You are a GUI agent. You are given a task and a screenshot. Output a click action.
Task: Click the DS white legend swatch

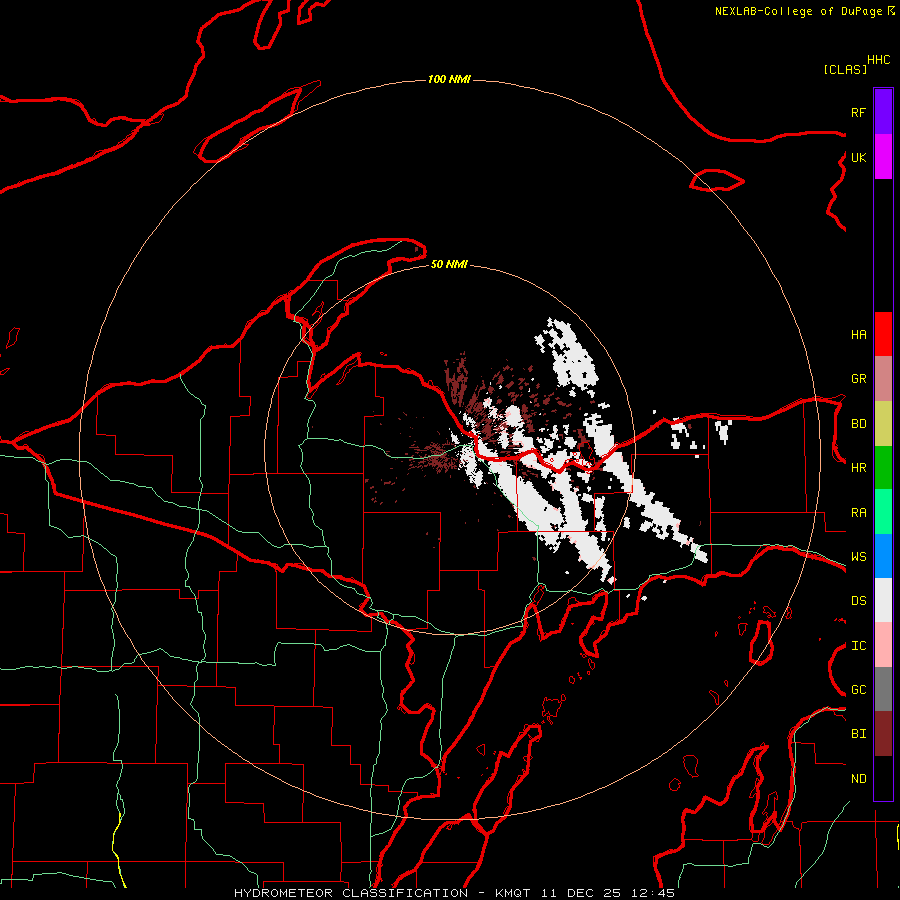pos(883,600)
